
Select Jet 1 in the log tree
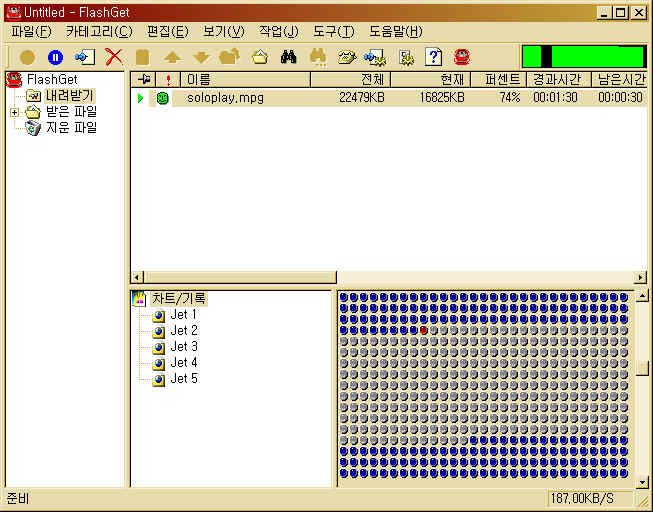(184, 315)
